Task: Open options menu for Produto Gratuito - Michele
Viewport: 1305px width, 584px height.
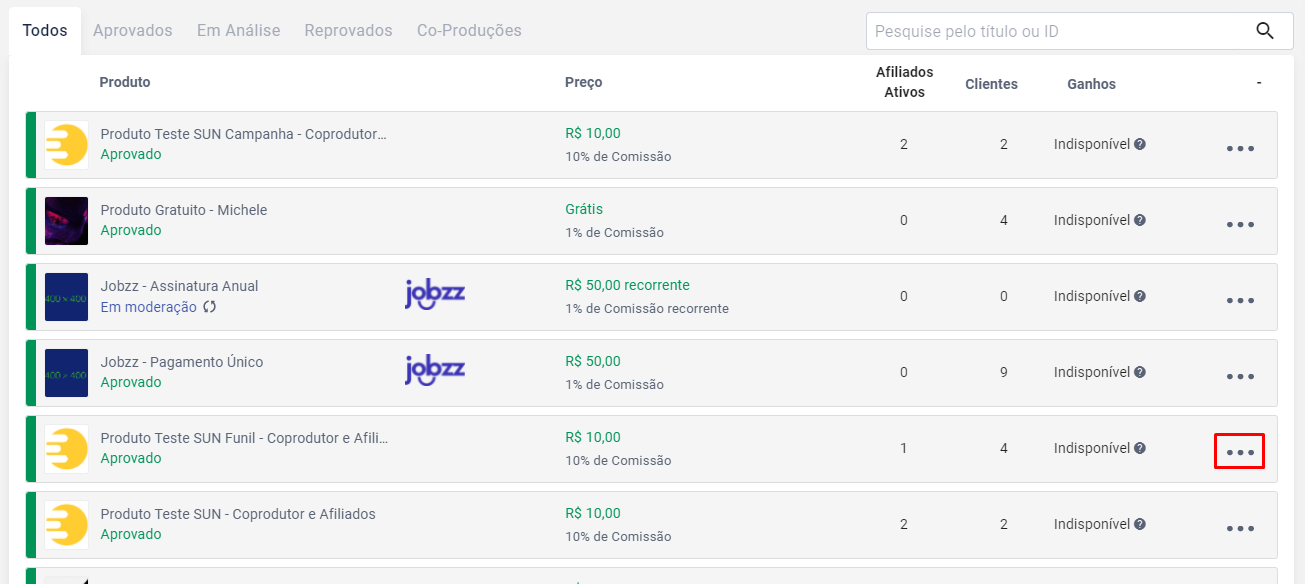Action: [1240, 225]
